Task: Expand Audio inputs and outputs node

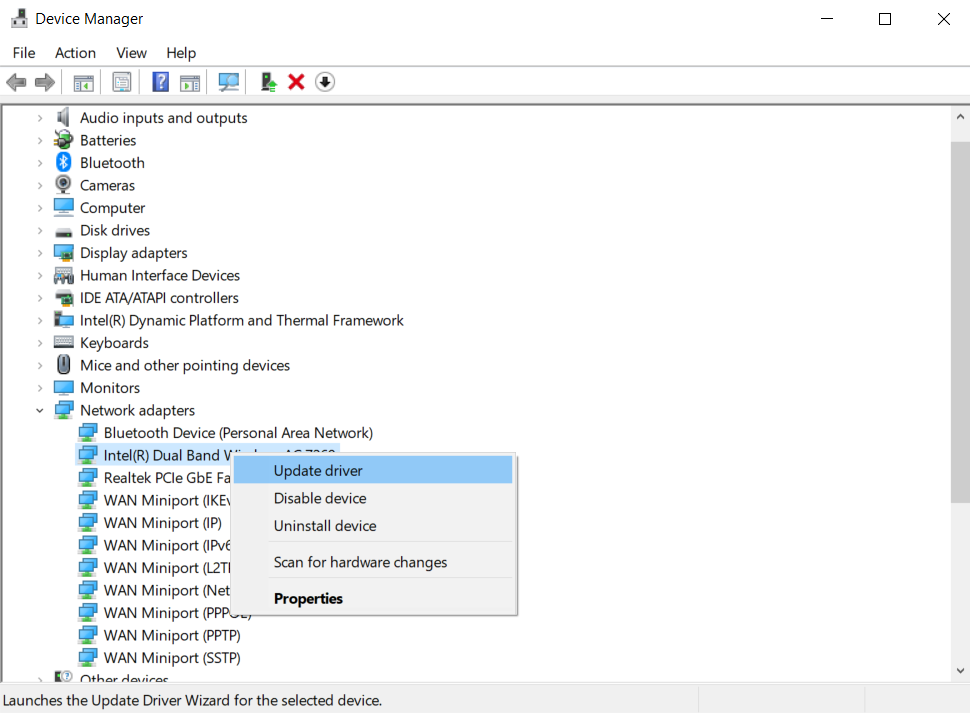Action: tap(40, 117)
